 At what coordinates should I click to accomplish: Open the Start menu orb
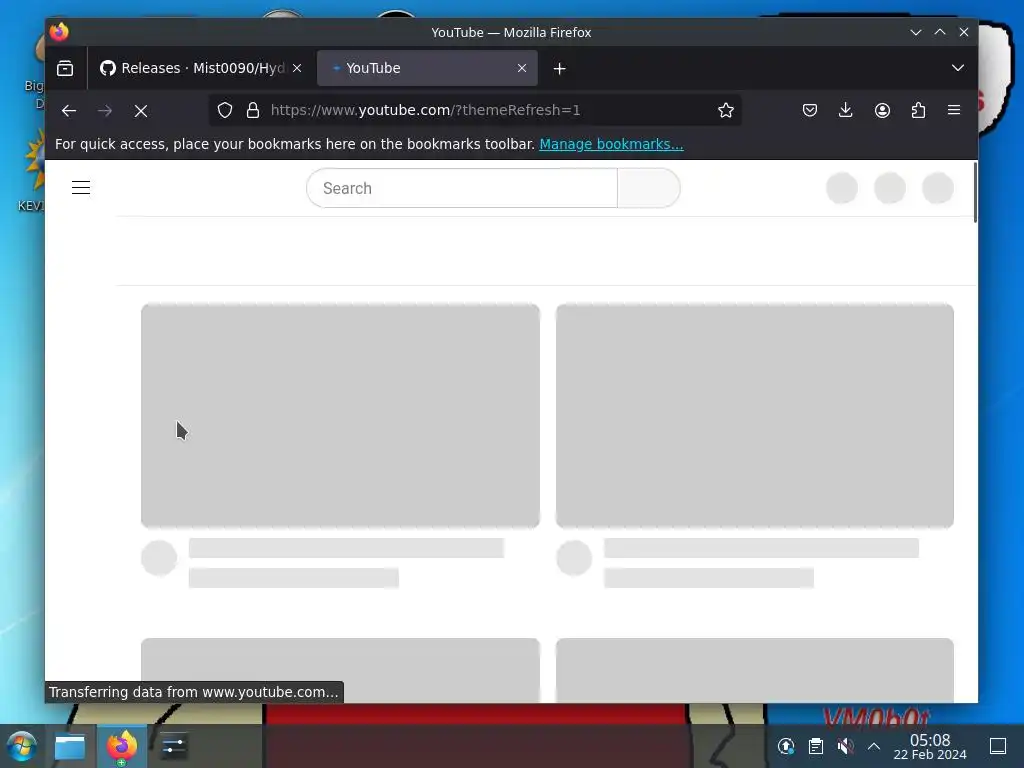click(22, 746)
